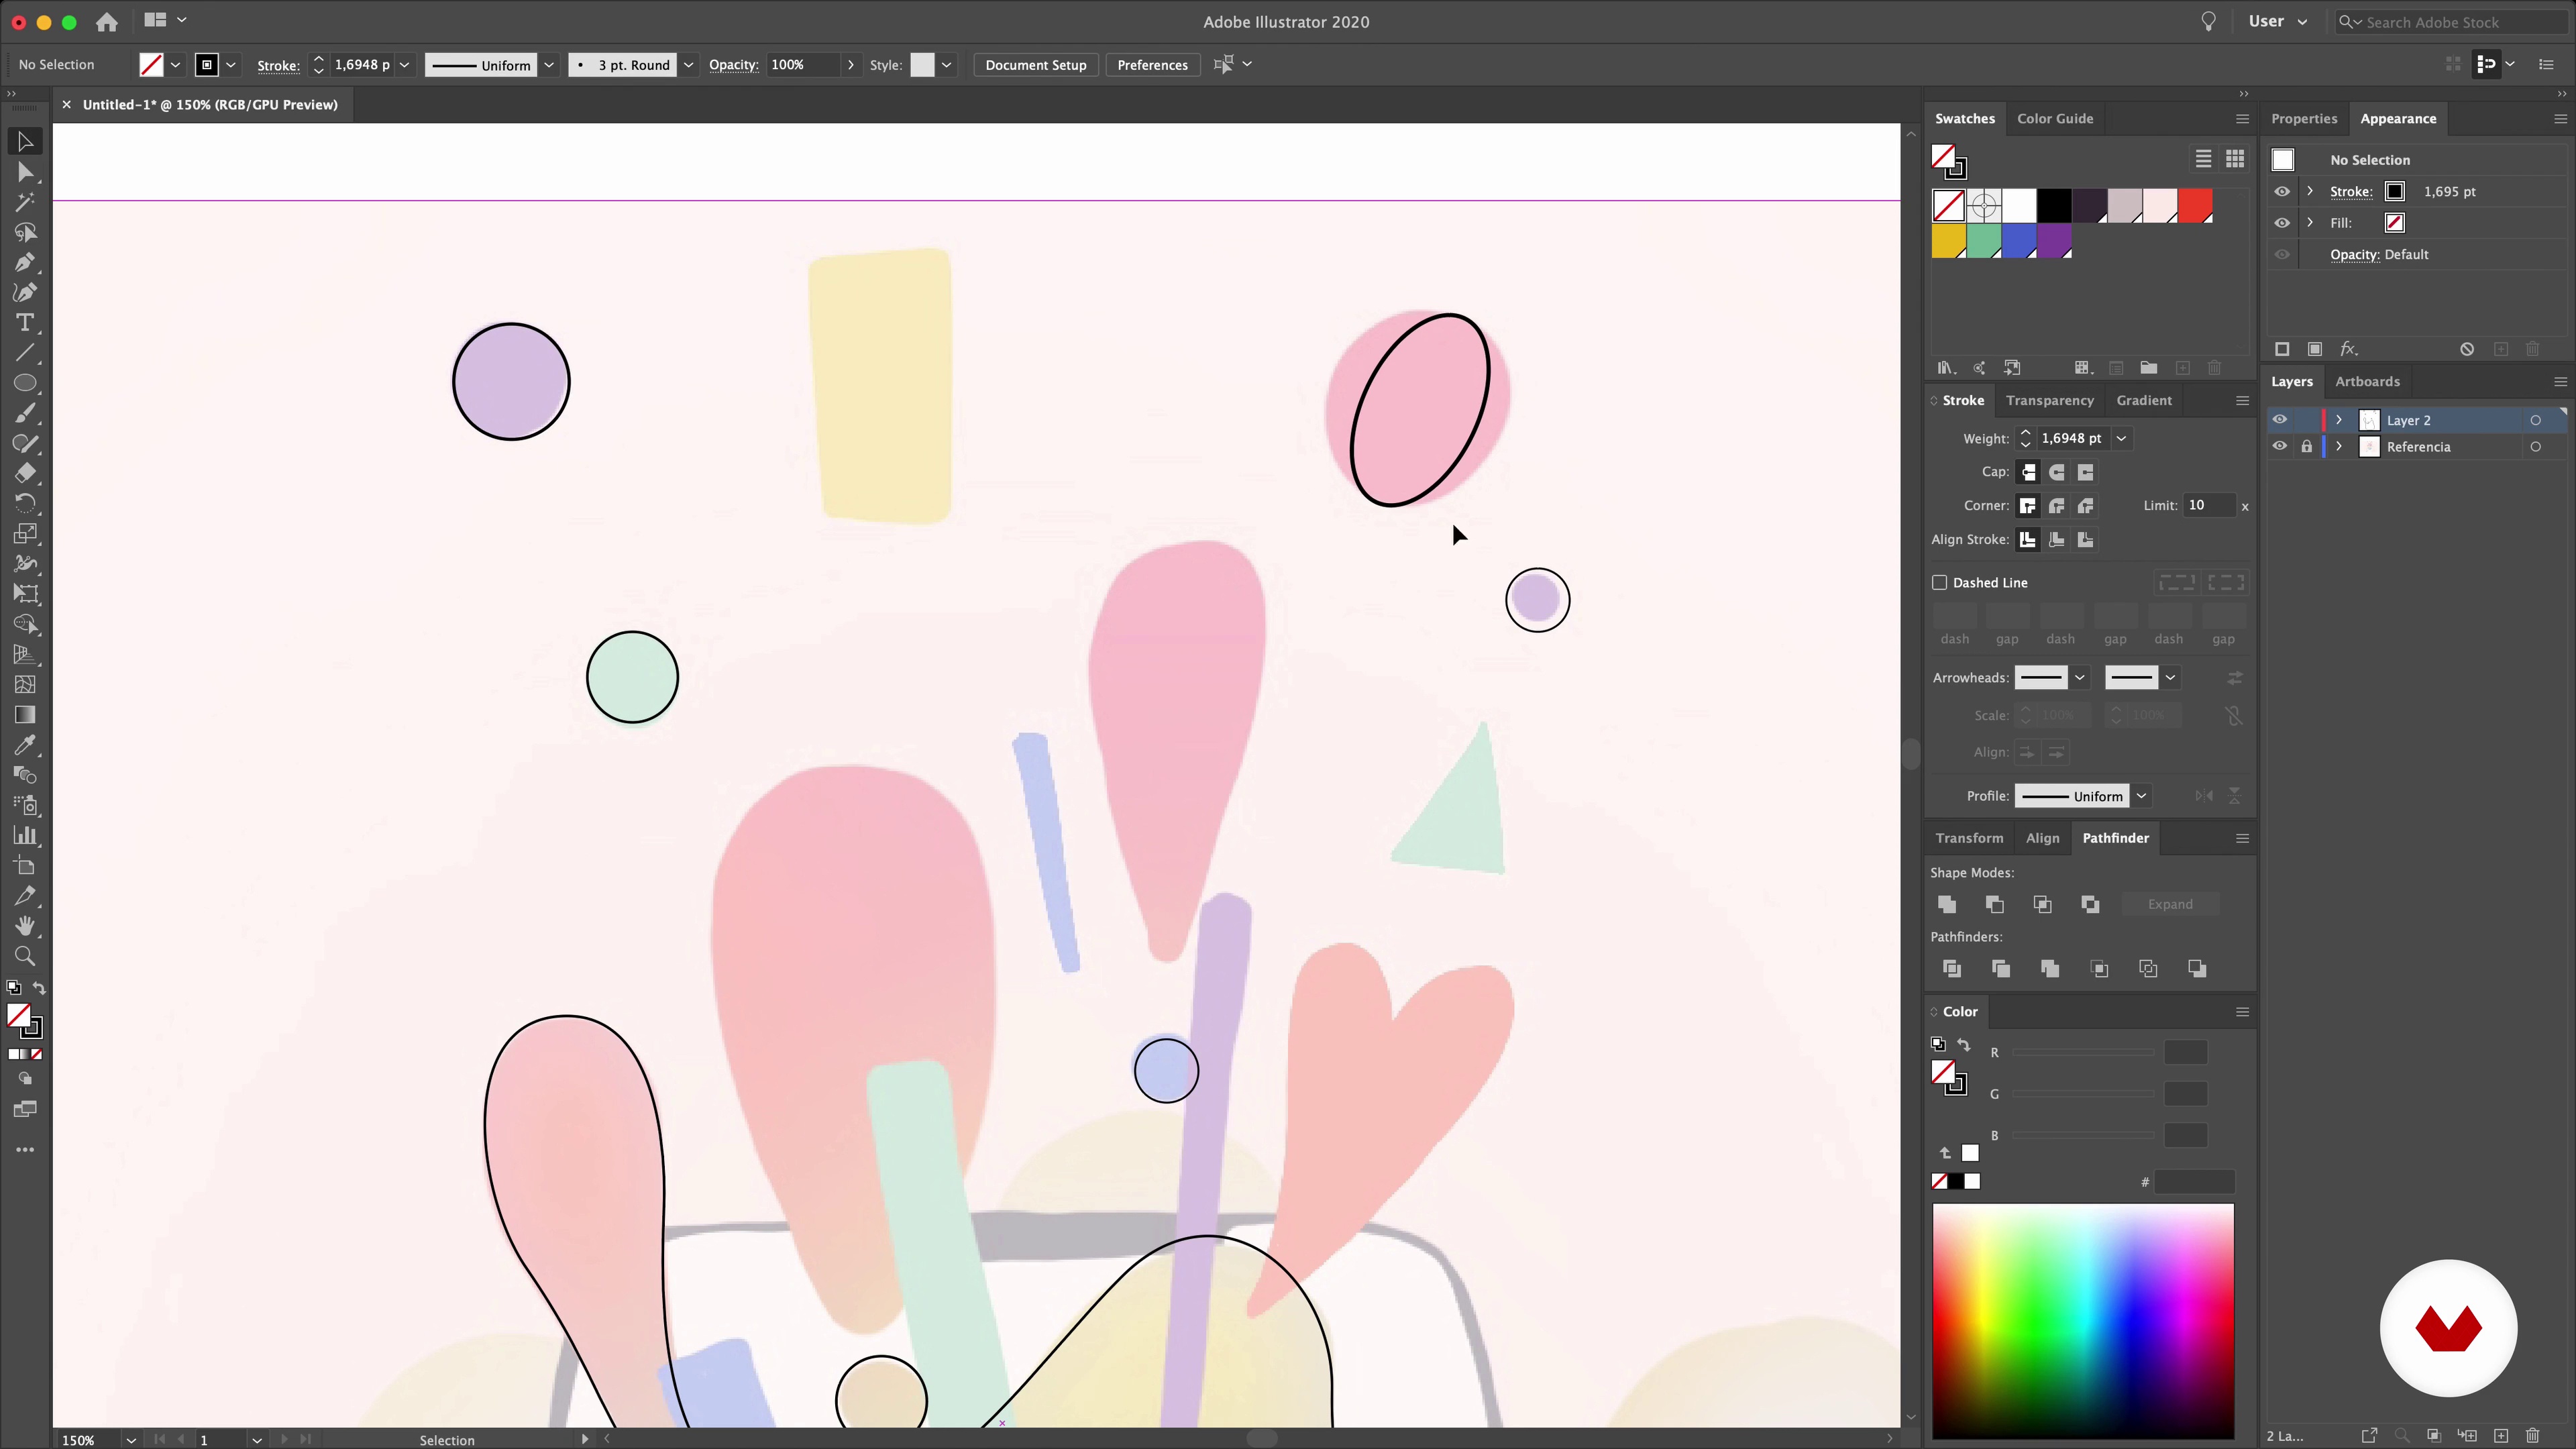2576x1449 pixels.
Task: Switch to the Transparency tab
Action: [2049, 400]
